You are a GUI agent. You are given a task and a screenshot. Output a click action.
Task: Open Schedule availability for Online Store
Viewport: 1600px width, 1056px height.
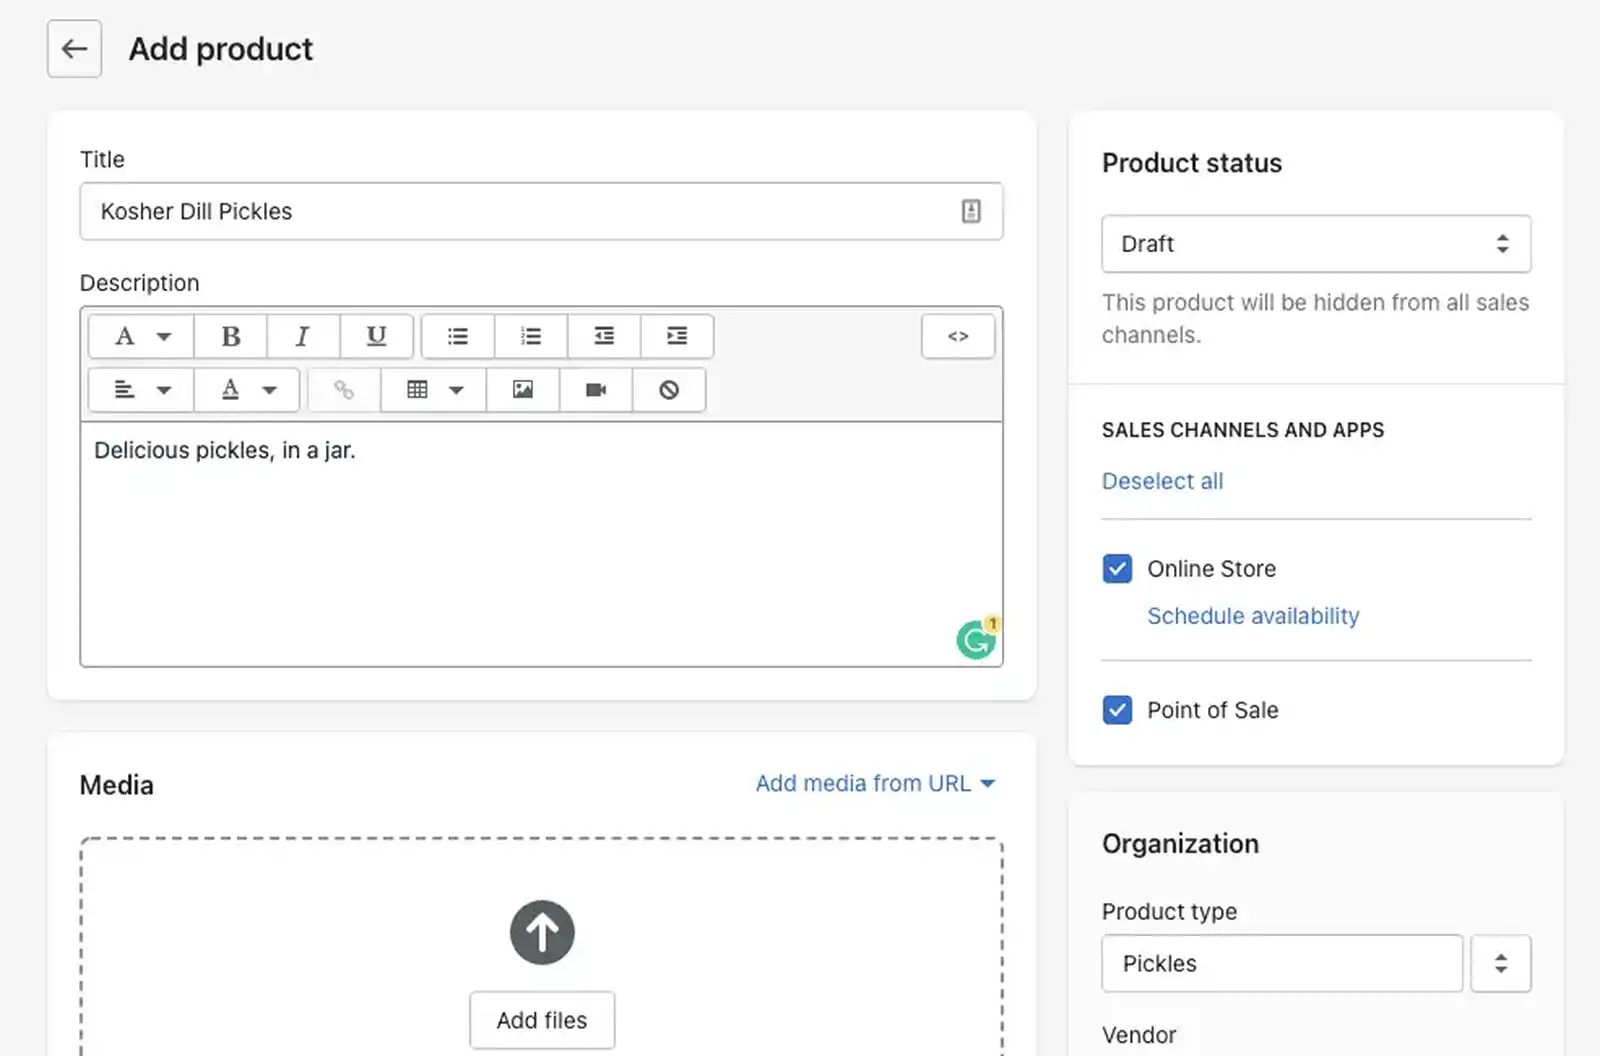pyautogui.click(x=1253, y=616)
